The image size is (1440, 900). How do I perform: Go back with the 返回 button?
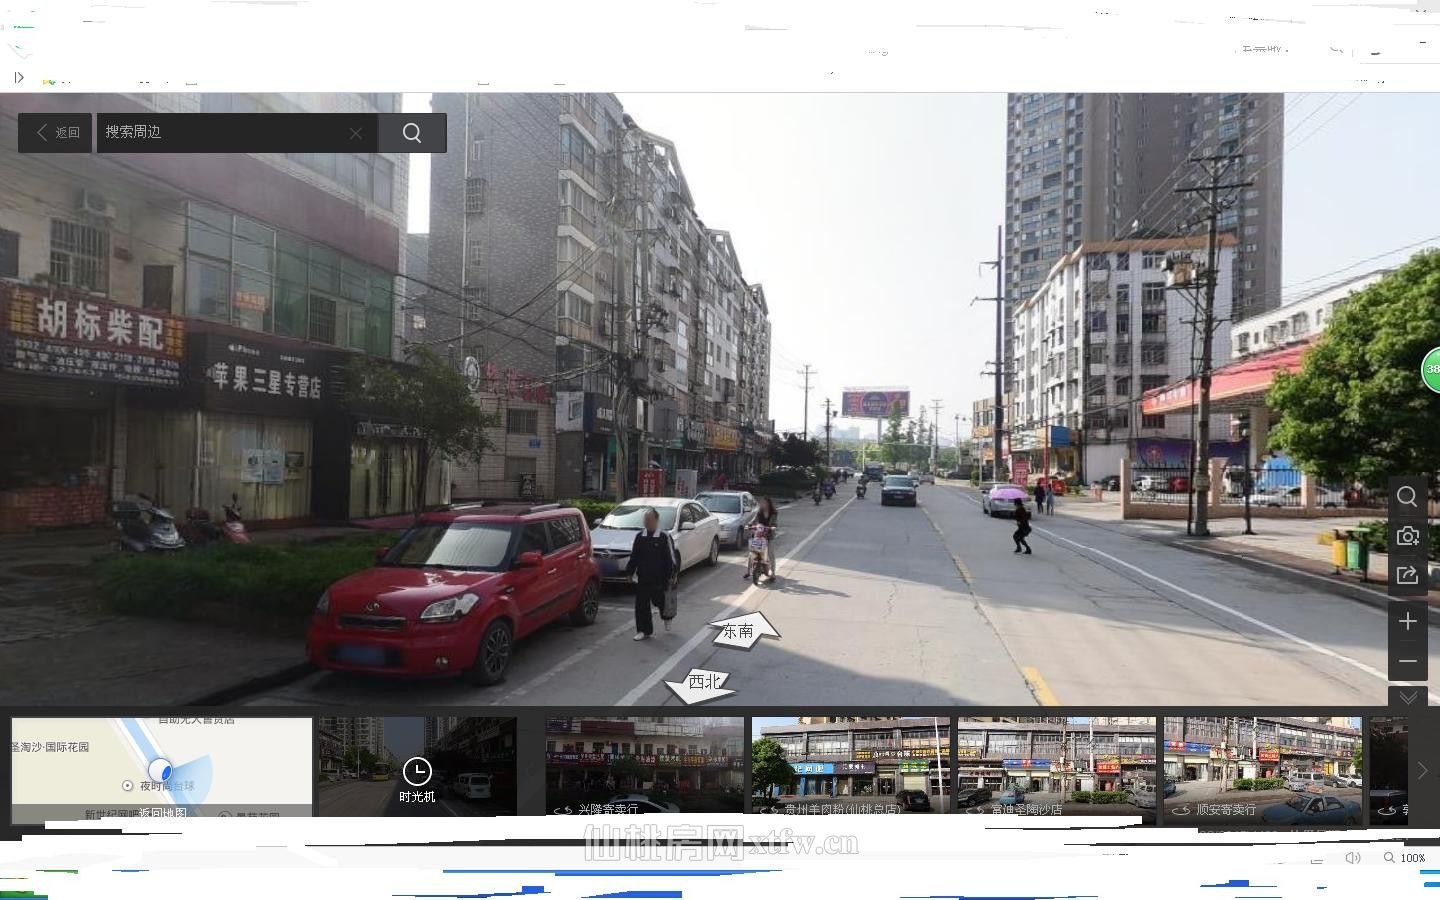57,133
